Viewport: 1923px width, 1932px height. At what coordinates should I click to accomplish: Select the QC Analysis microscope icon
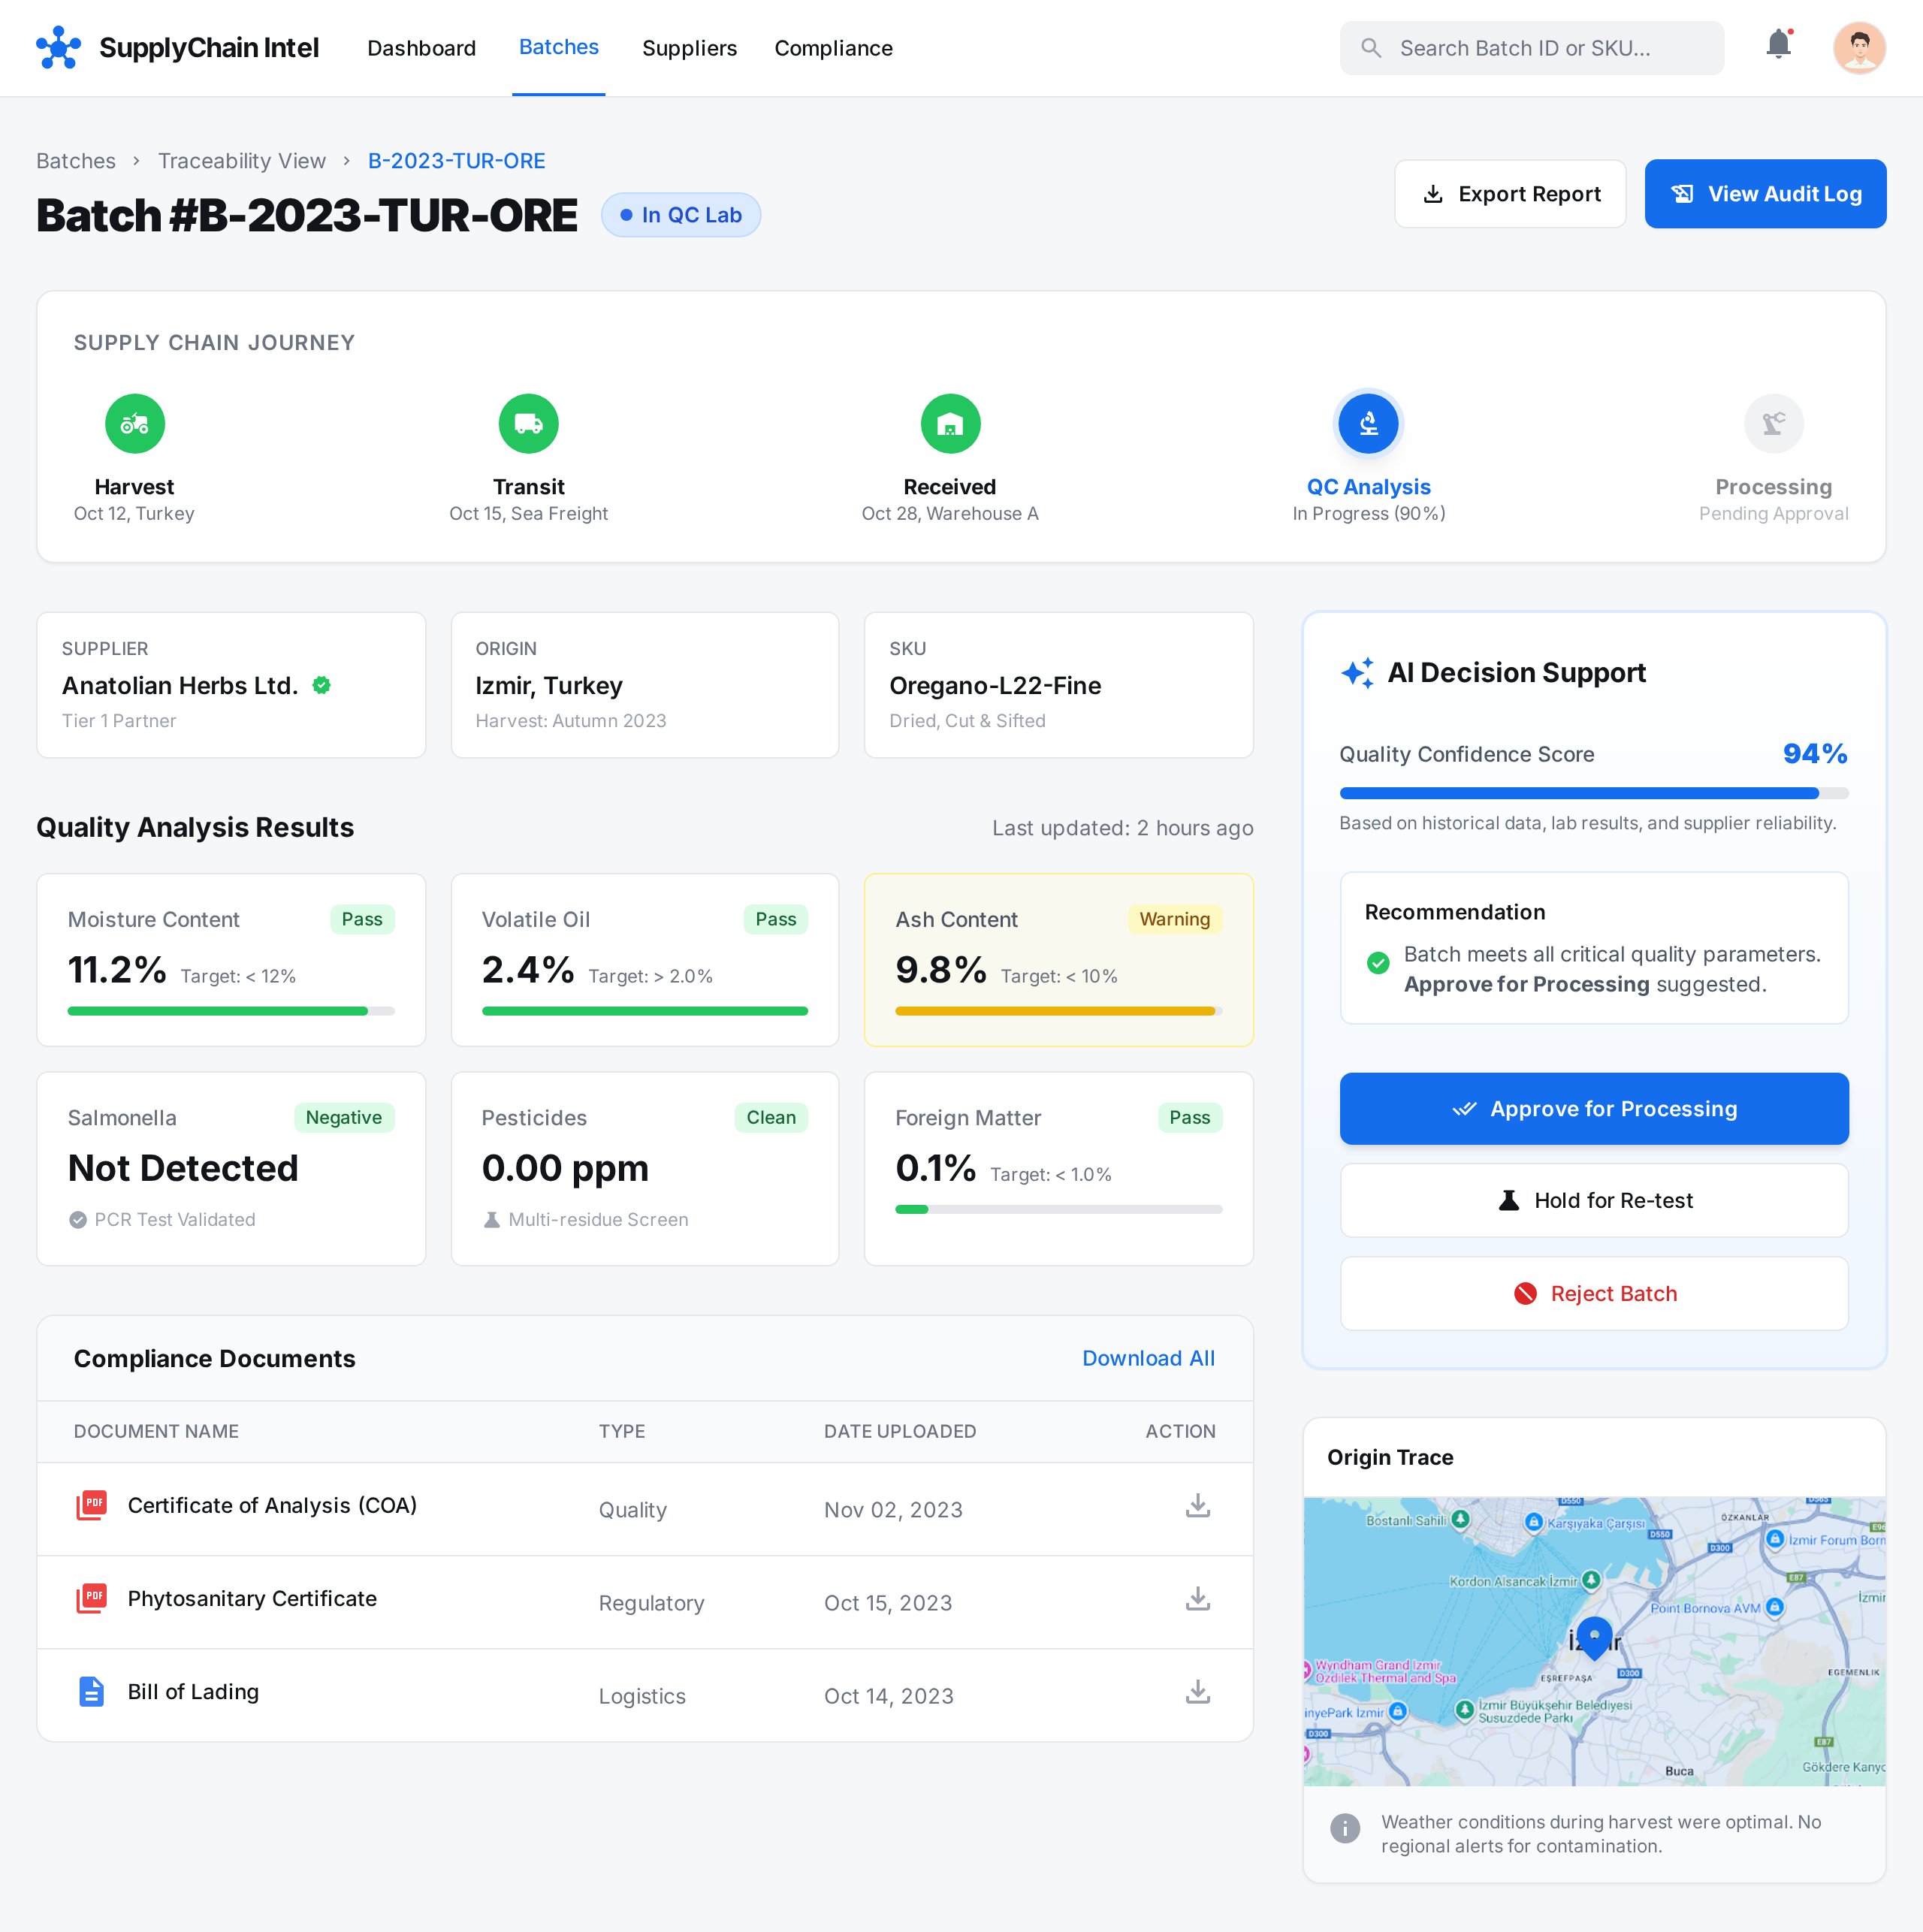[1368, 424]
